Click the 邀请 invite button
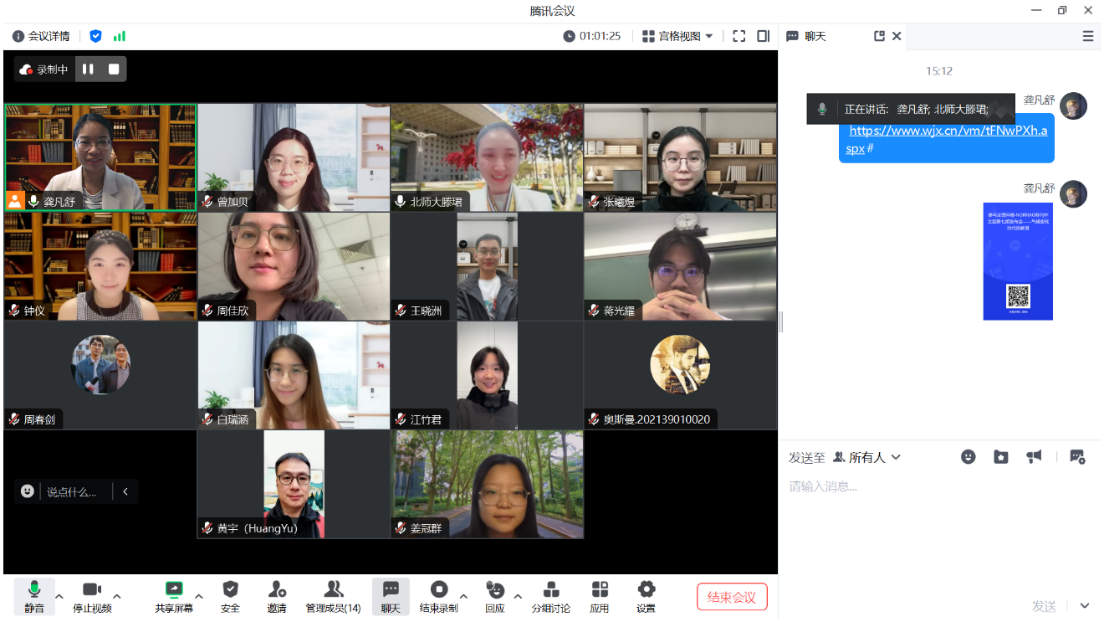The height and width of the screenshot is (622, 1104). point(277,597)
